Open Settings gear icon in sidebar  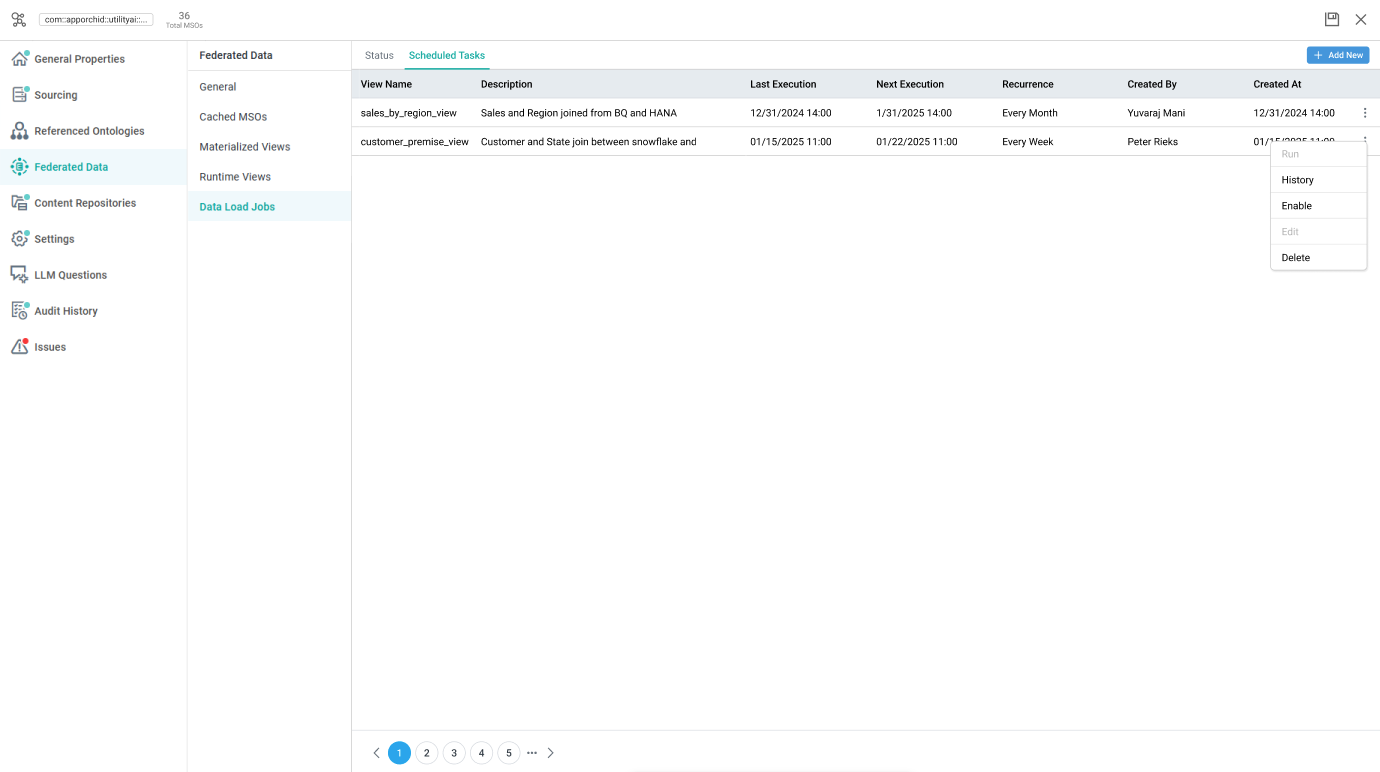pos(19,239)
